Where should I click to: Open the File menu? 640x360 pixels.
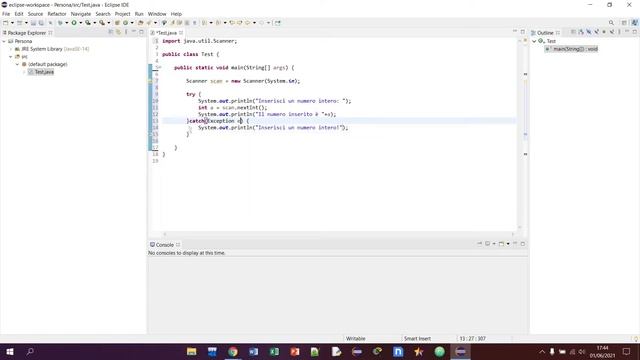coord(6,14)
